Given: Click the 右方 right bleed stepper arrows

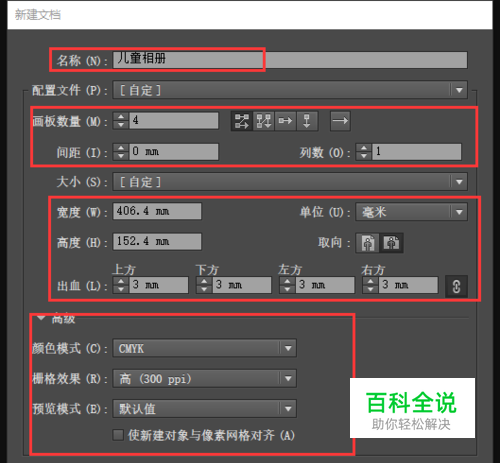Looking at the screenshot, I should coord(370,285).
